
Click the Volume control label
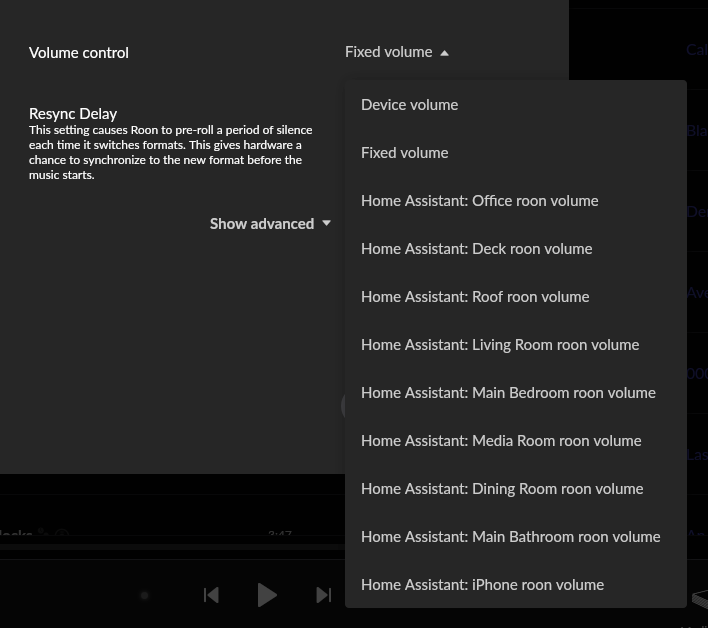coord(79,53)
